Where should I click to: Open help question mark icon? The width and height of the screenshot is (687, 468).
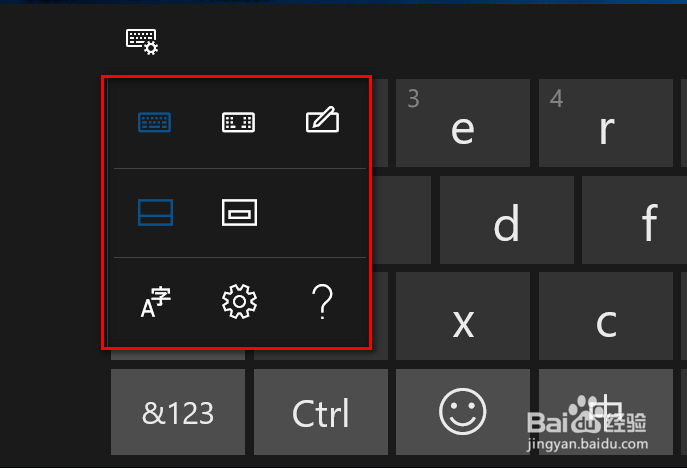point(322,301)
